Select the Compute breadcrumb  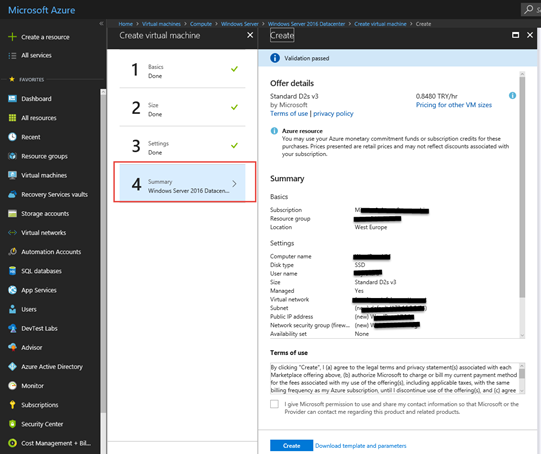201,24
